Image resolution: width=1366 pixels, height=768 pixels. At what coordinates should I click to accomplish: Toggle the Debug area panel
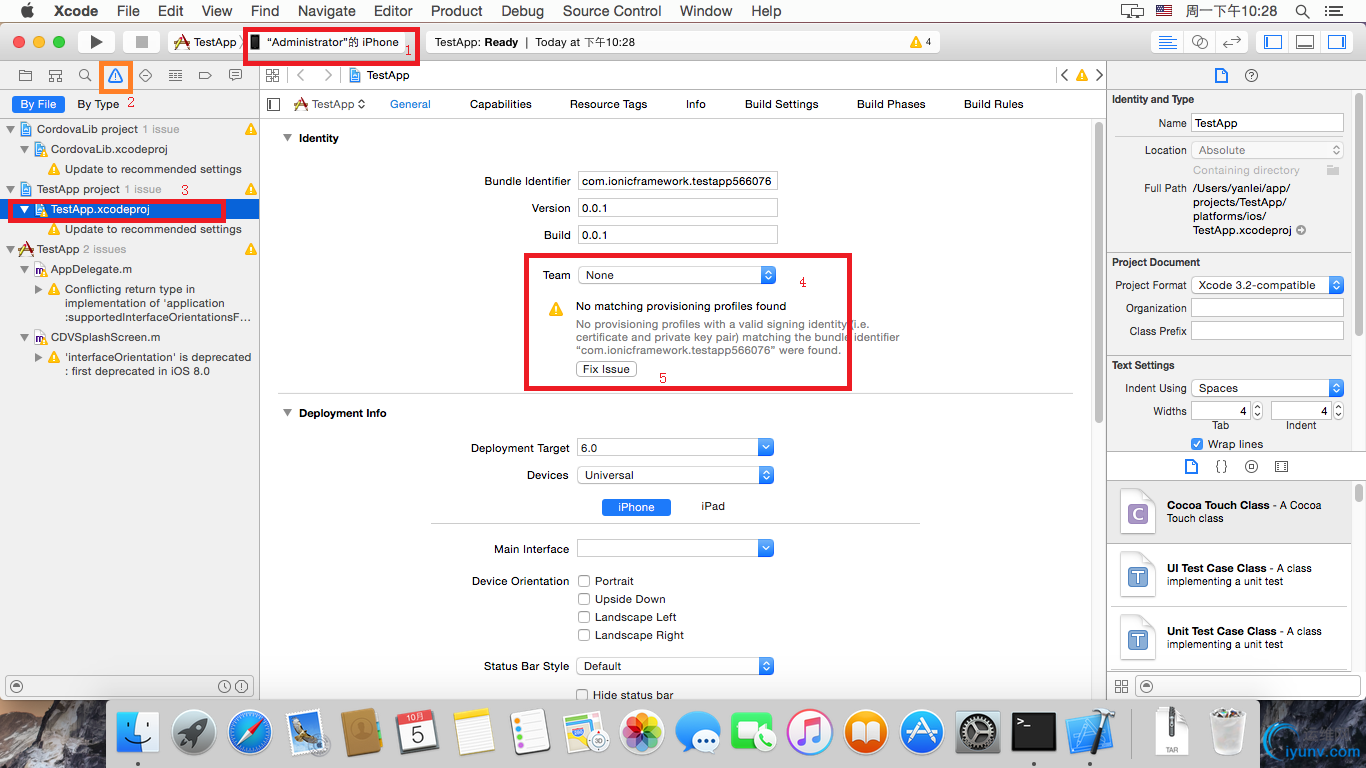tap(1305, 42)
